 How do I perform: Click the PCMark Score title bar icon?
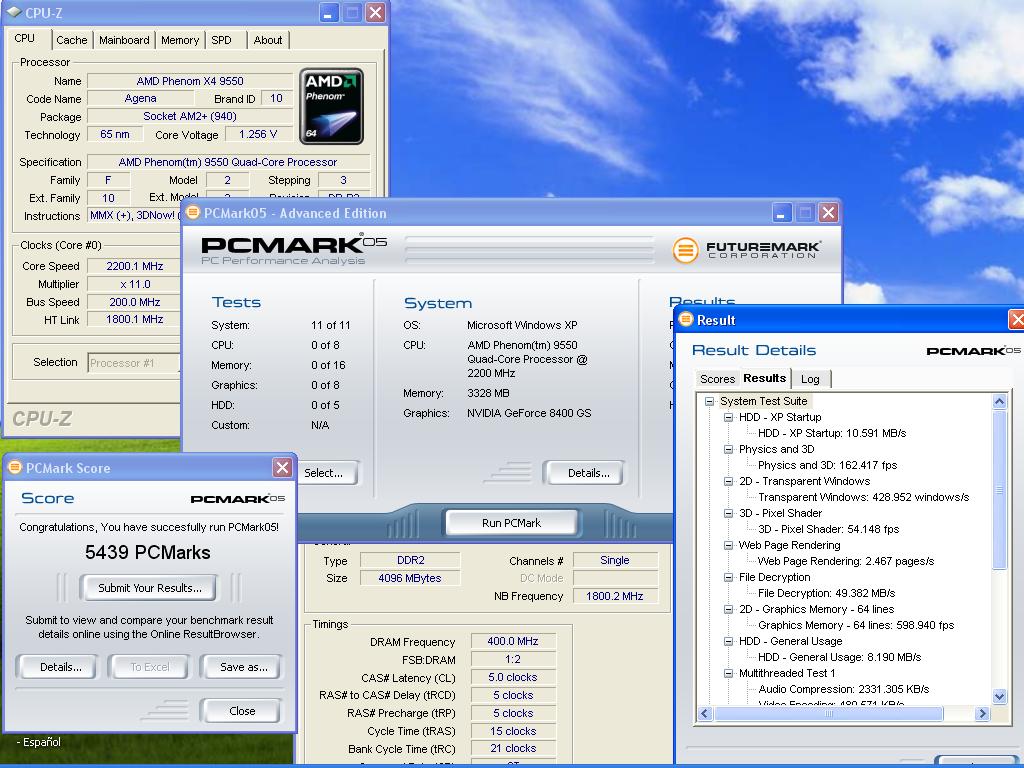14,467
